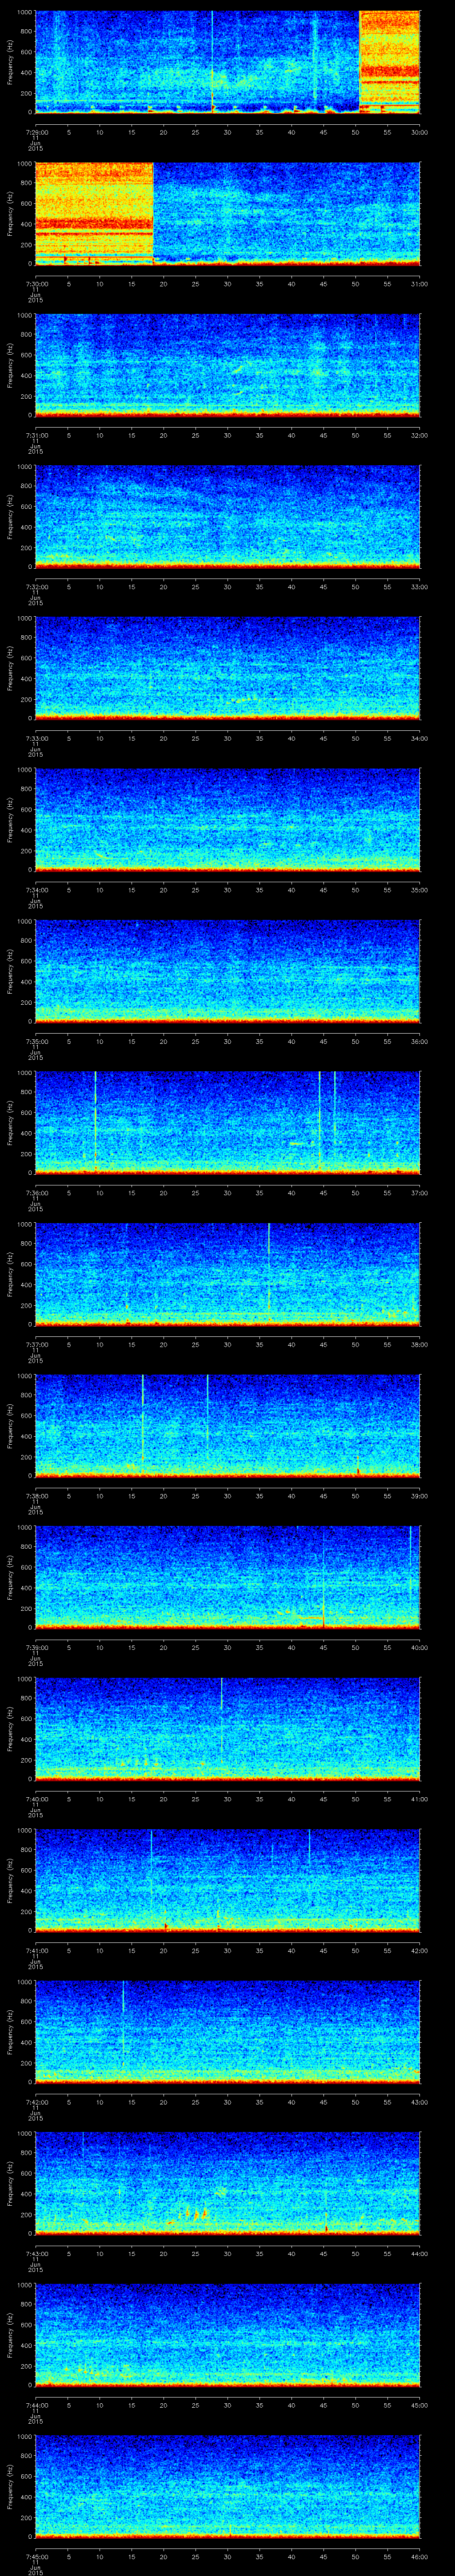Select the spectrogram panel starting at 7:44:00
Viewport: 455px width, 2576px height.
click(227, 2335)
